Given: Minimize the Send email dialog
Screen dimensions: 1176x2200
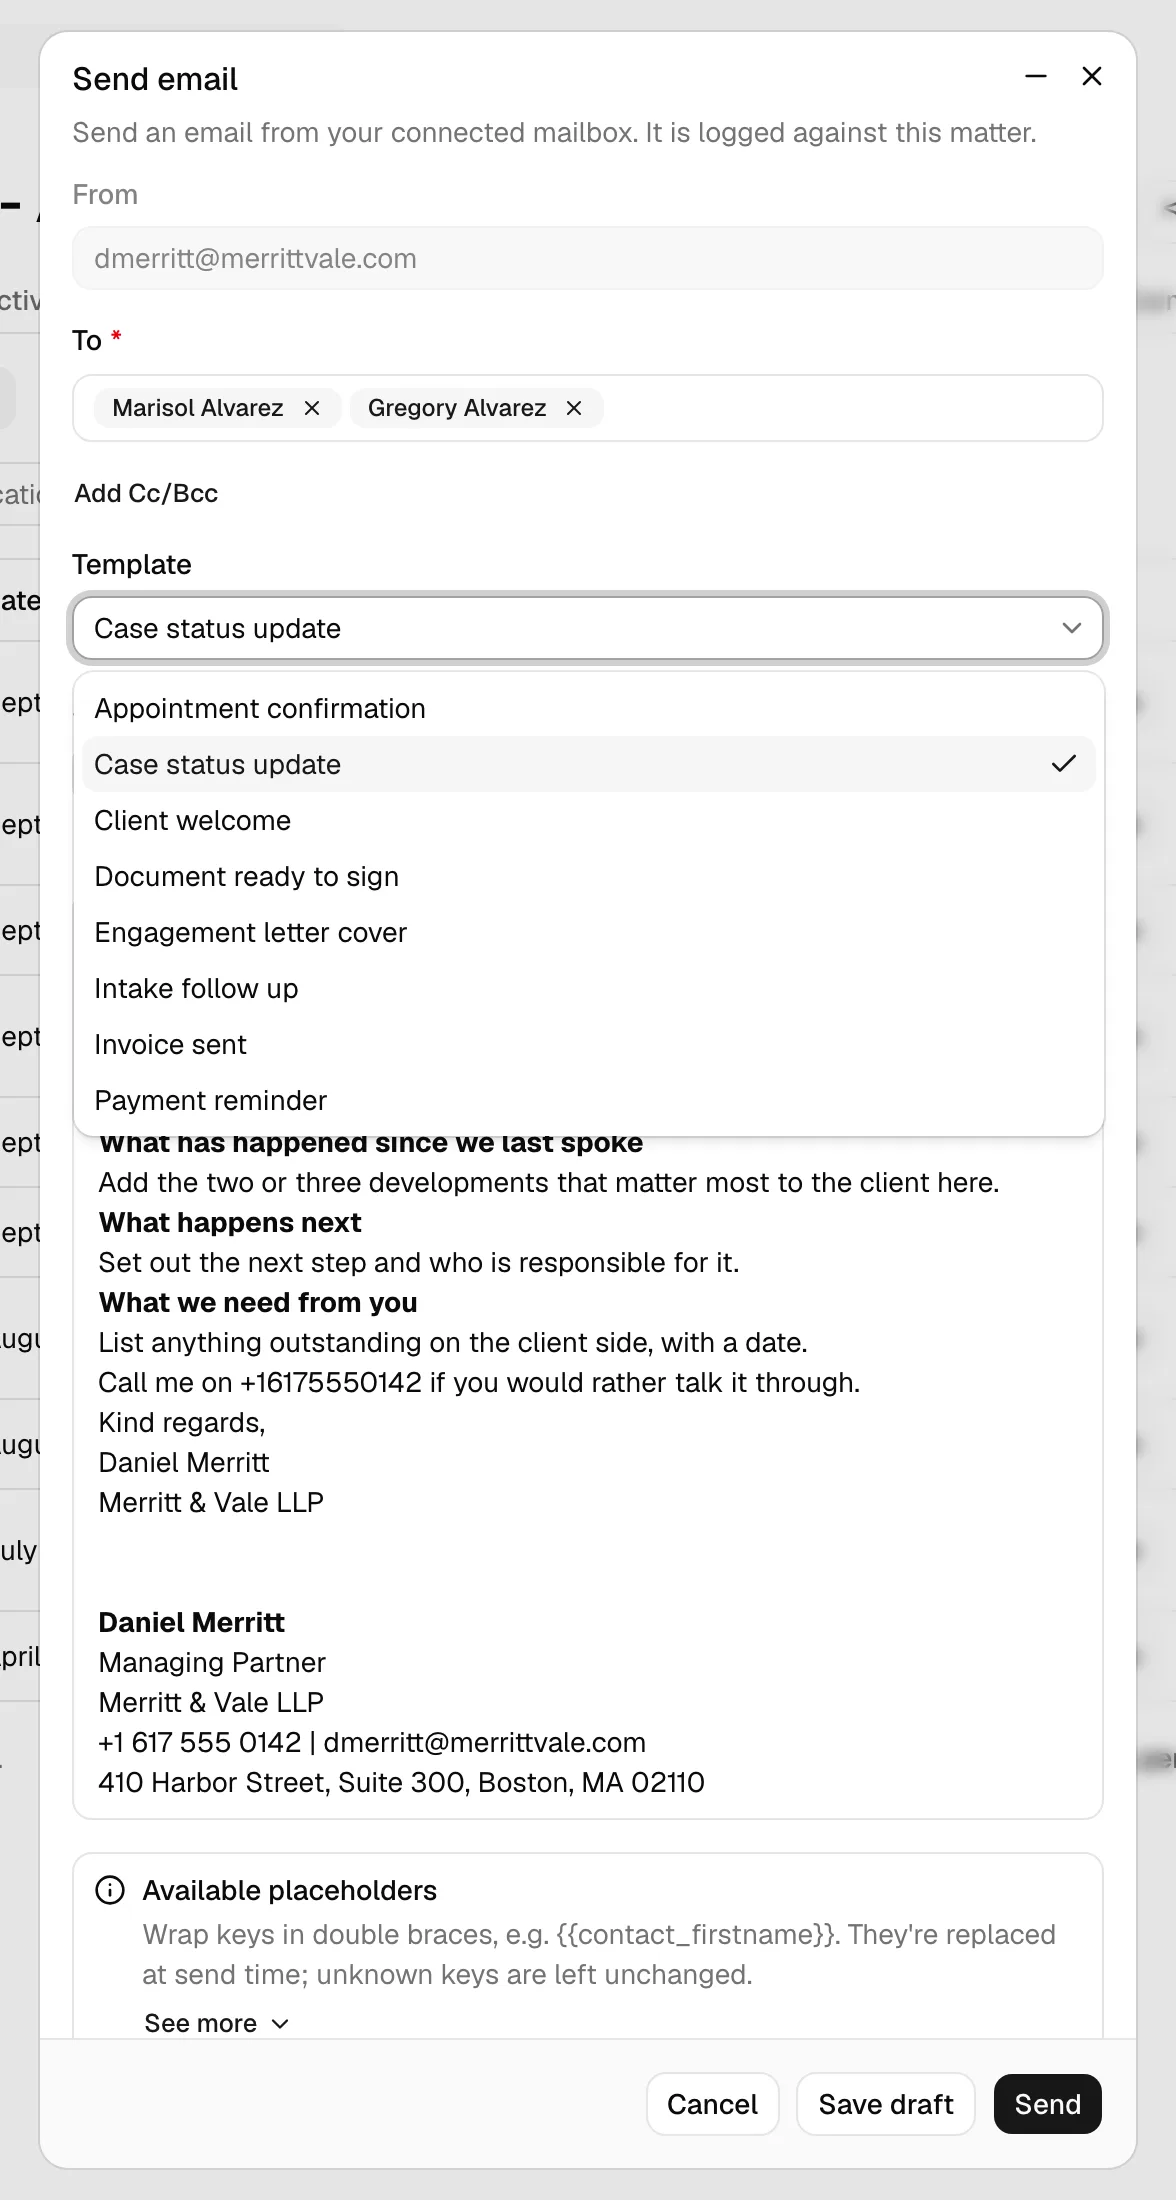Looking at the screenshot, I should 1036,76.
